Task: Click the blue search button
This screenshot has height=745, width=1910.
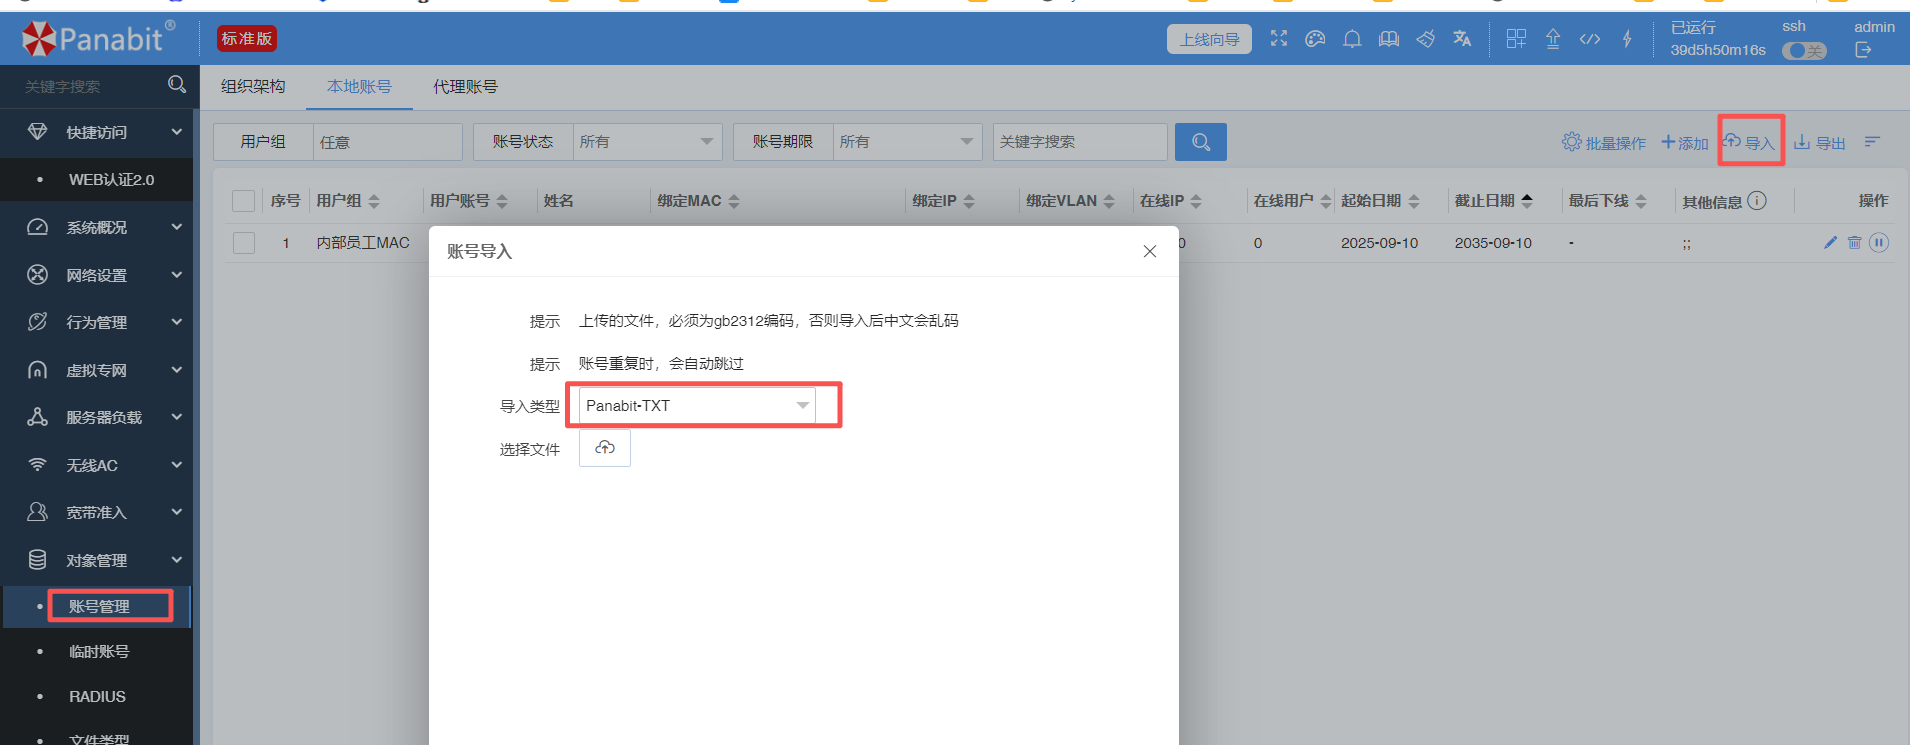Action: pos(1201,142)
